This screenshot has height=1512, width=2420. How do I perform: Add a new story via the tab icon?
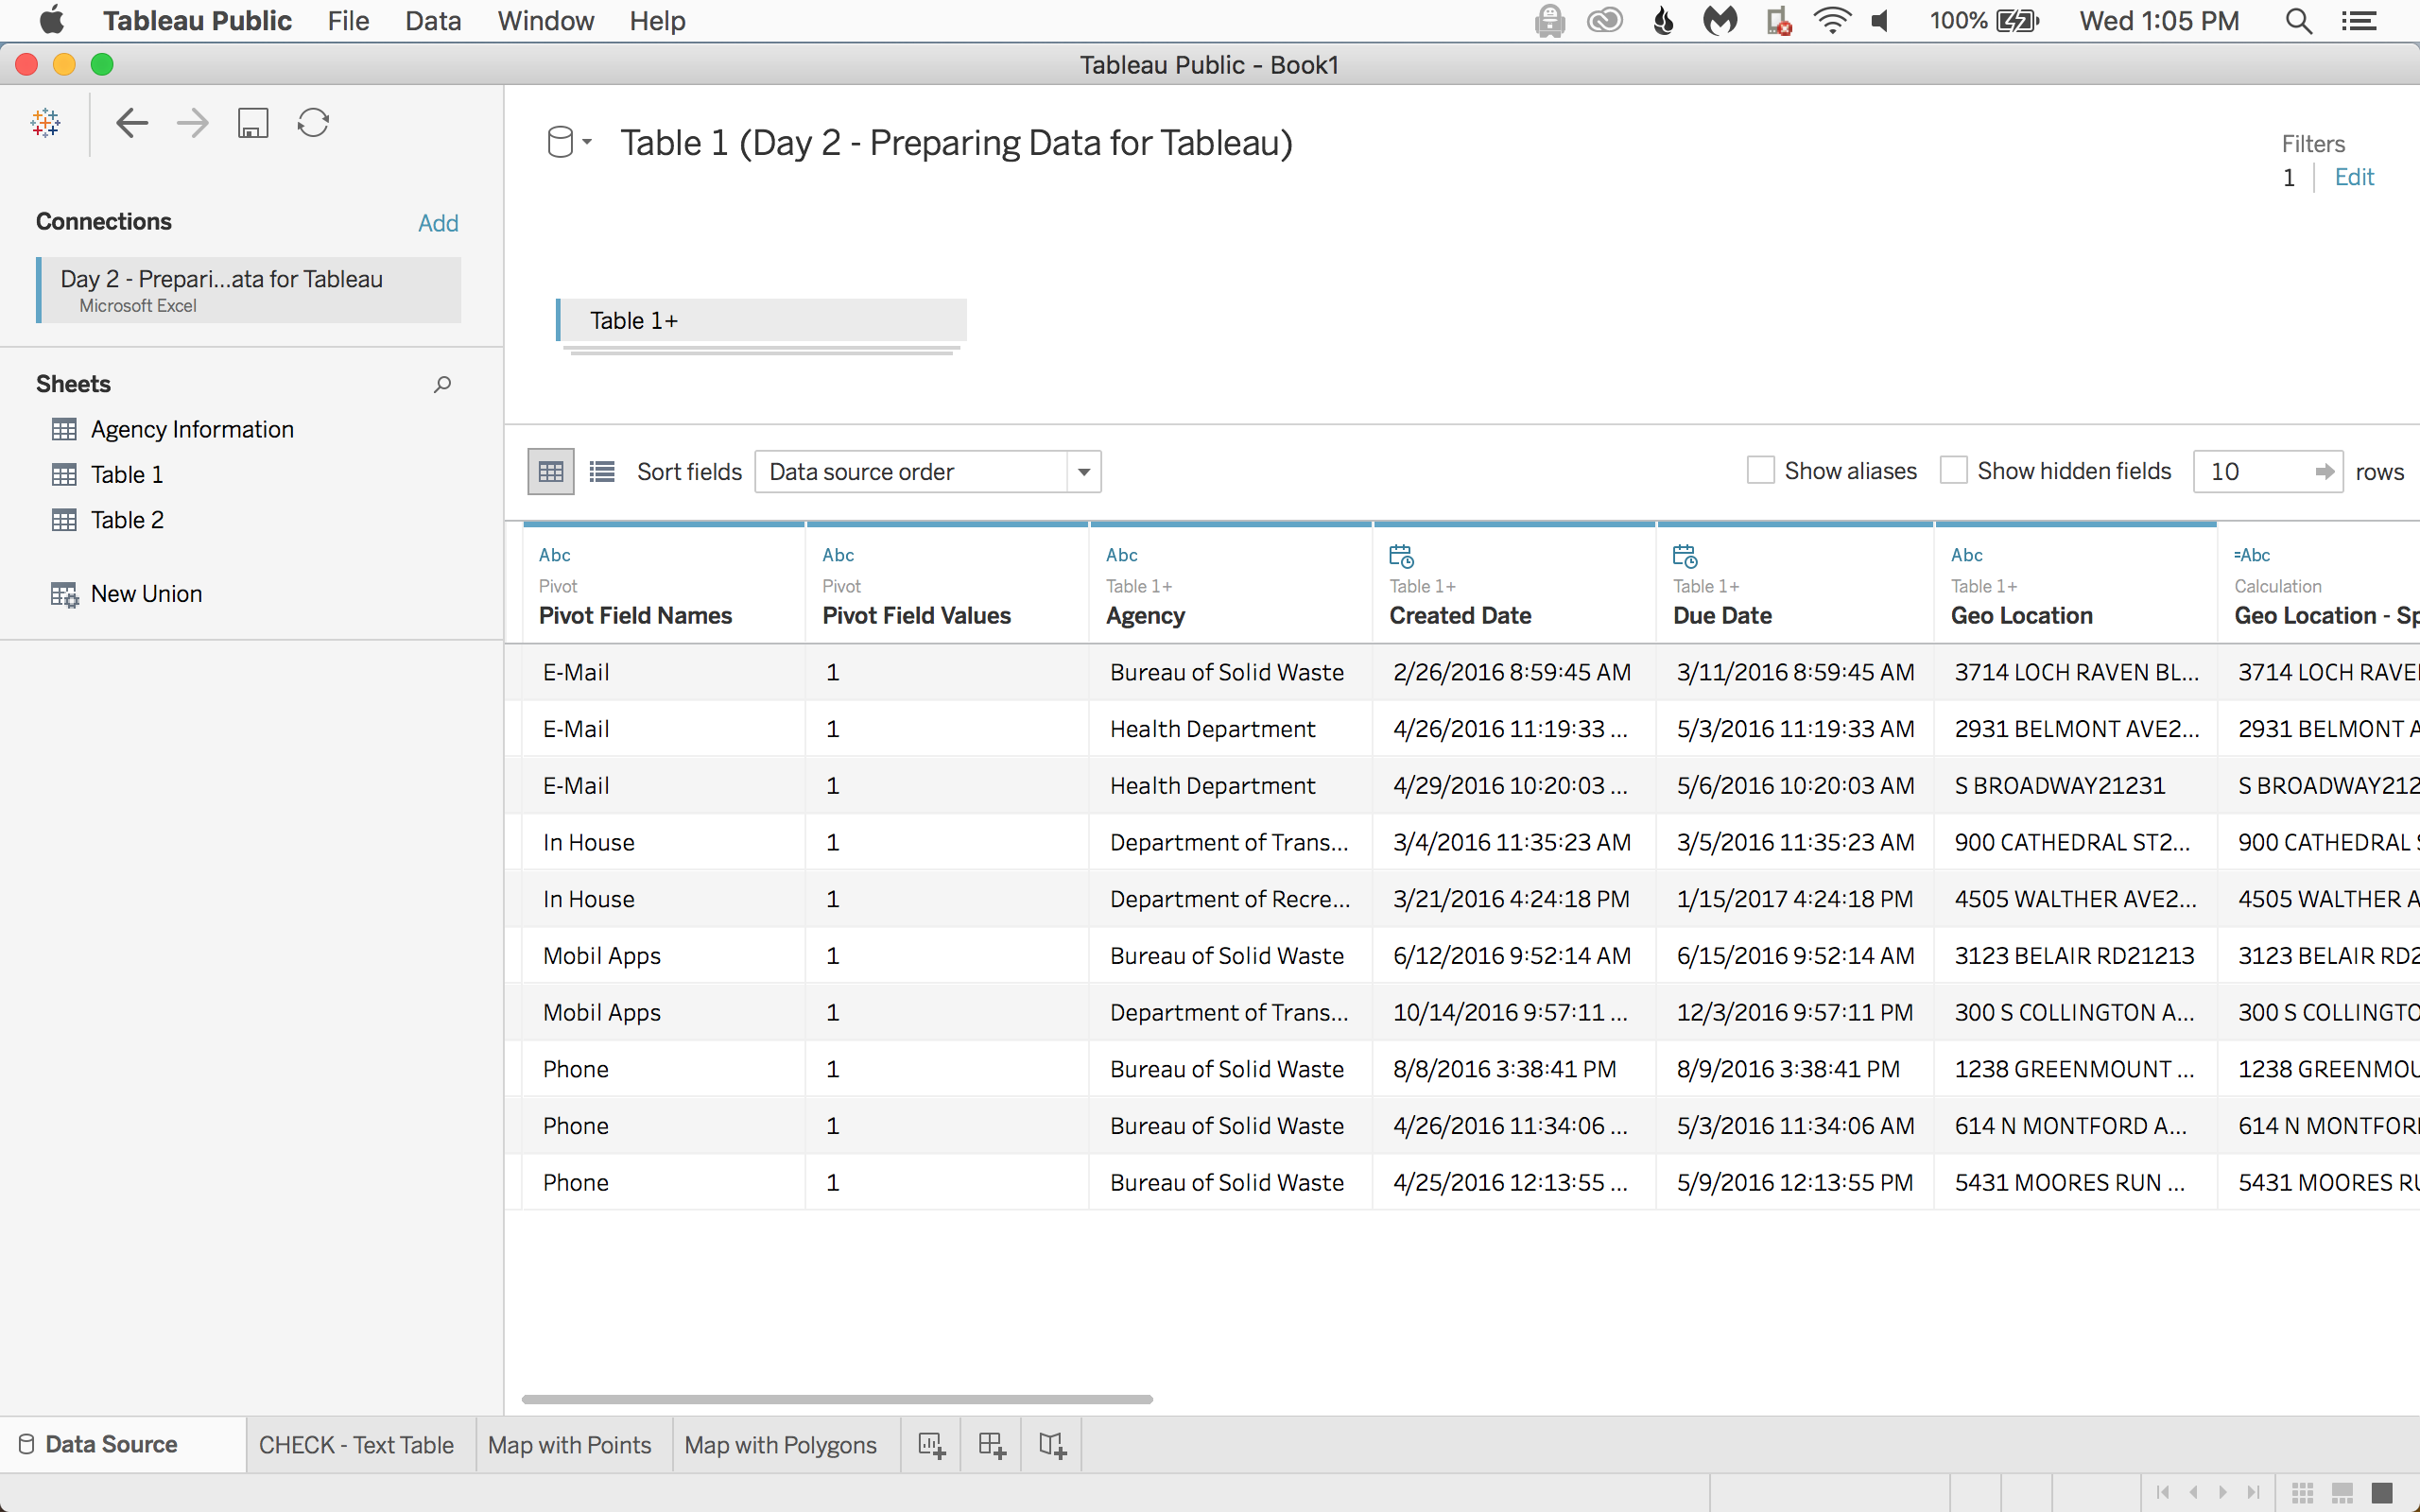point(1052,1445)
